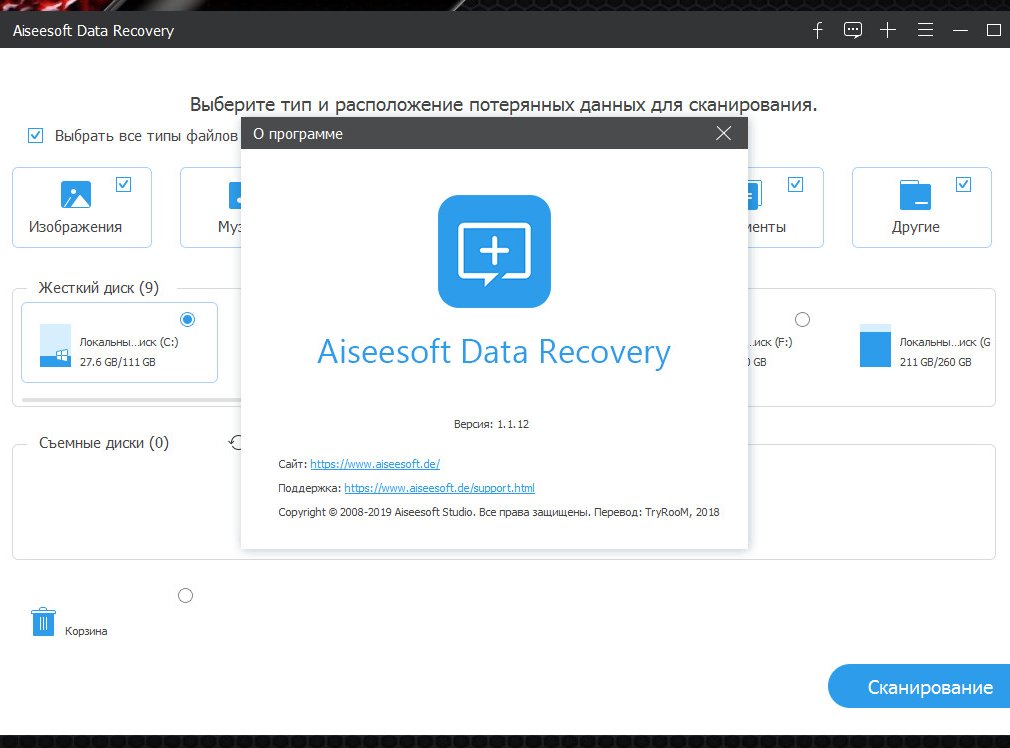Click the Съемные диски (0) heading
Viewport: 1010px width, 748px height.
click(104, 443)
